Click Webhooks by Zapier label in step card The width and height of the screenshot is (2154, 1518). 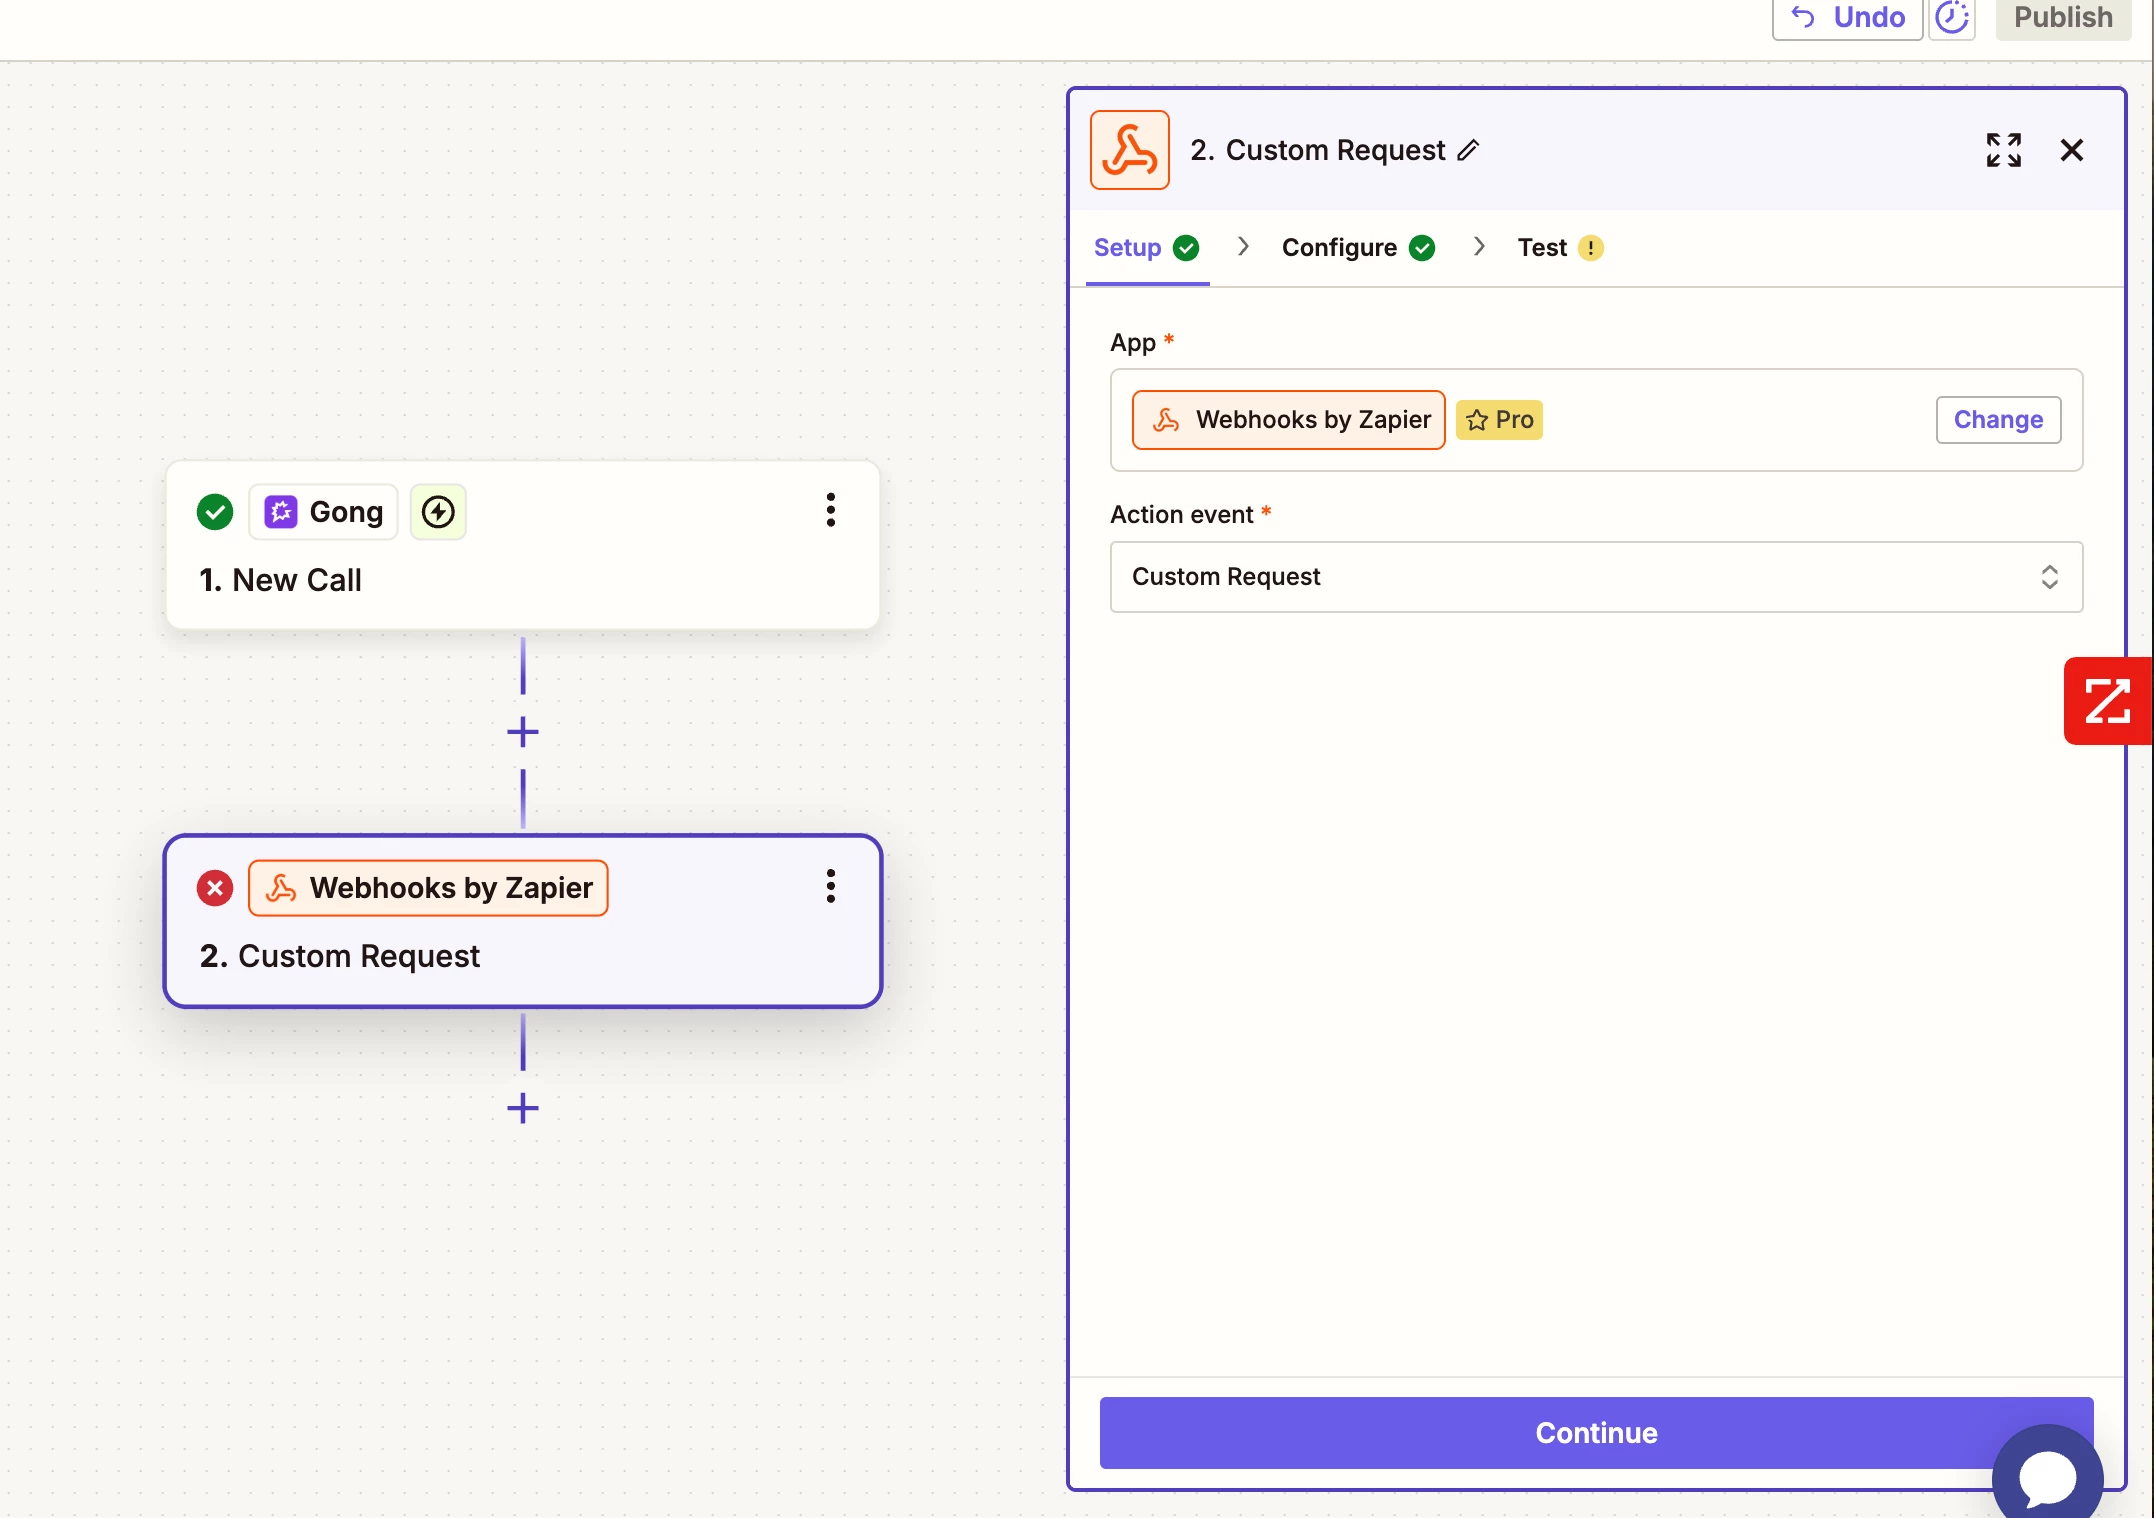click(428, 888)
